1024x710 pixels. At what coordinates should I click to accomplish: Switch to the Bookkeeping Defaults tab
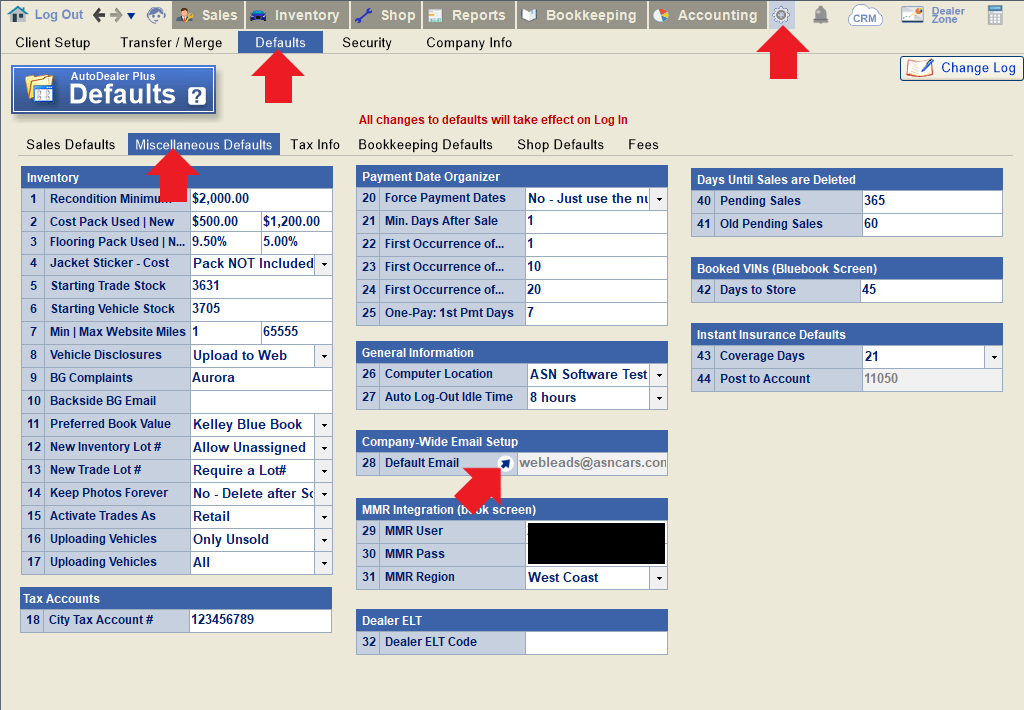point(425,145)
